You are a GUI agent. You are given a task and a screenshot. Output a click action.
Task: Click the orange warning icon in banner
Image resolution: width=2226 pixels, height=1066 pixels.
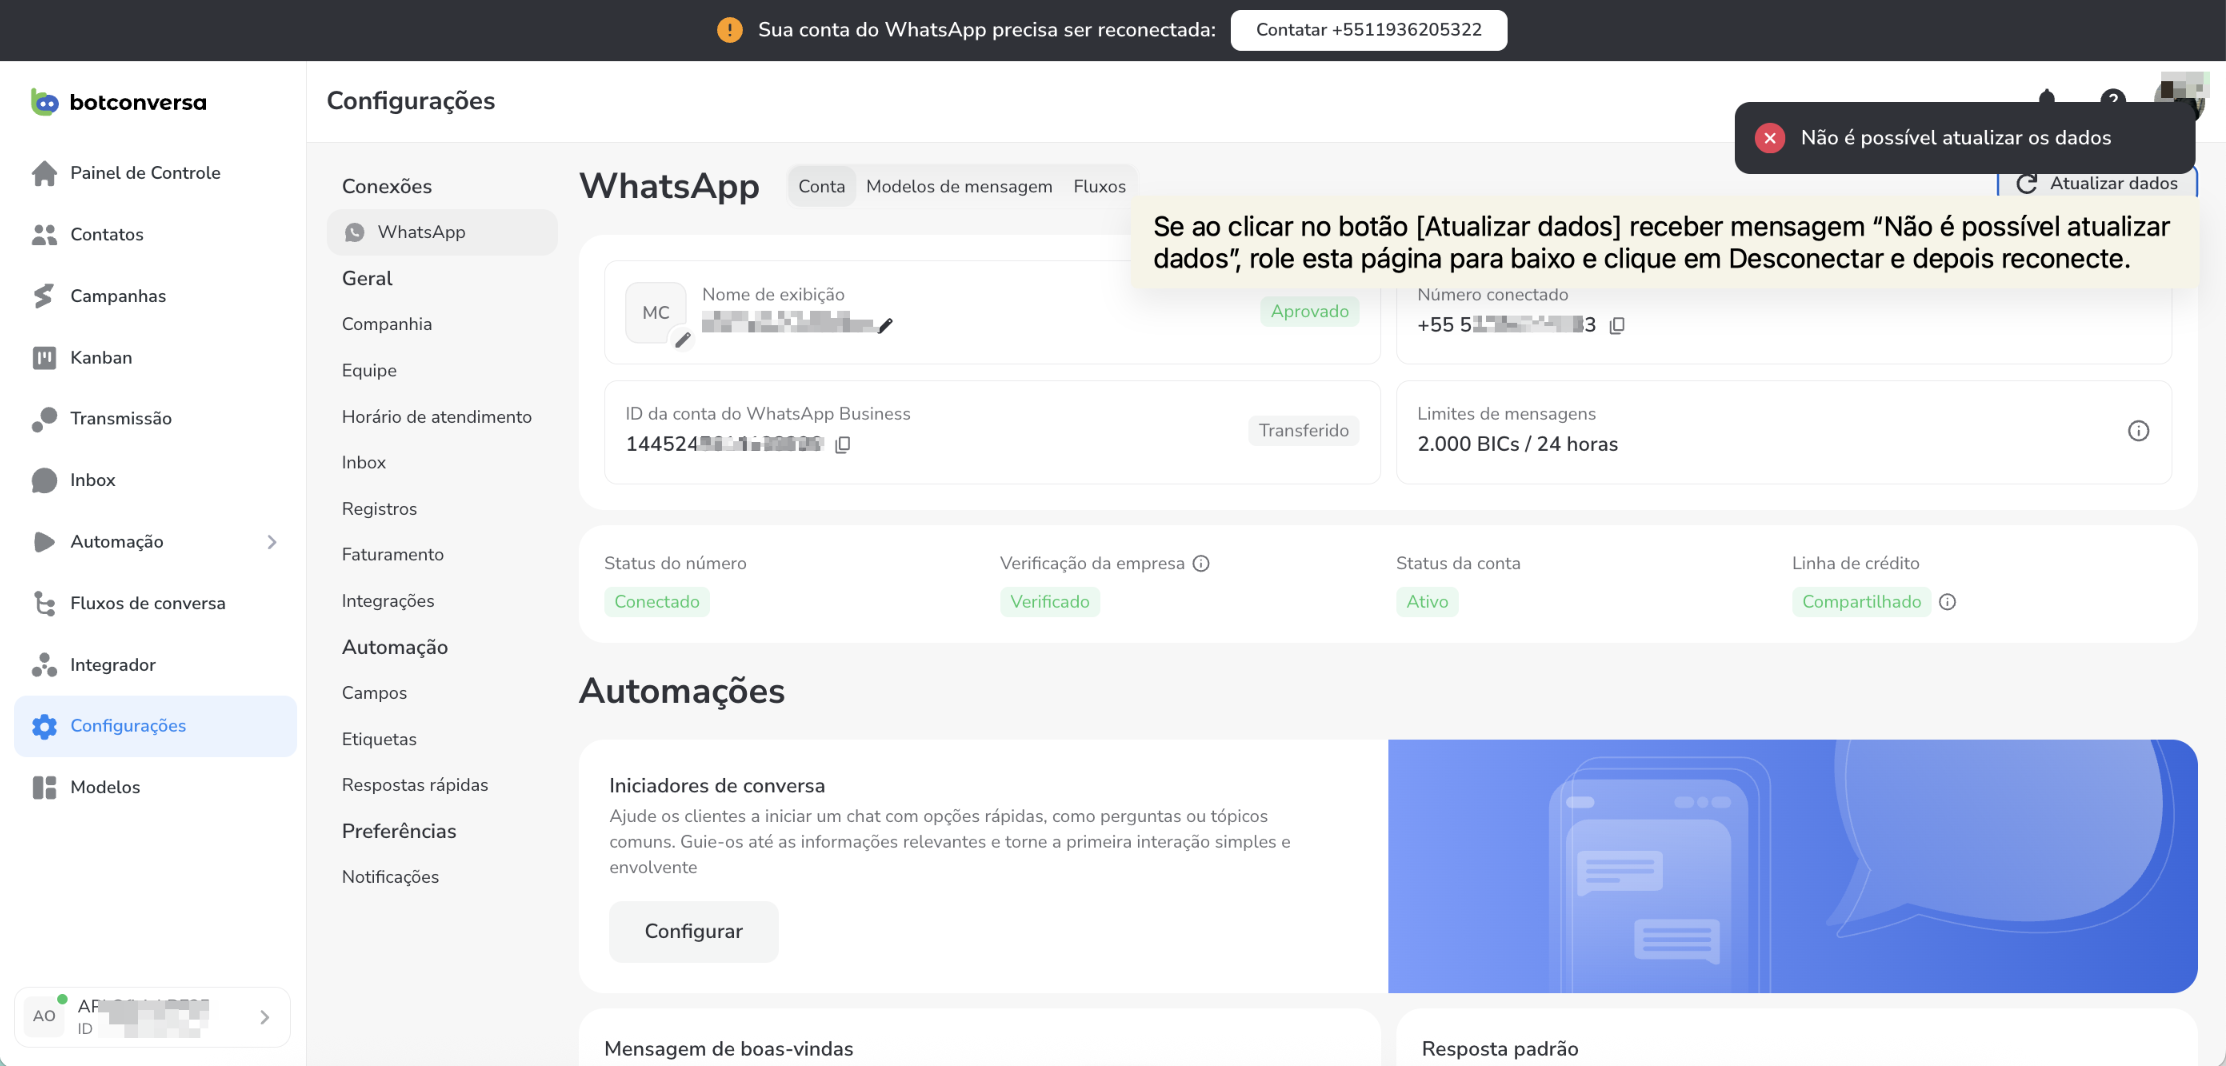point(730,30)
